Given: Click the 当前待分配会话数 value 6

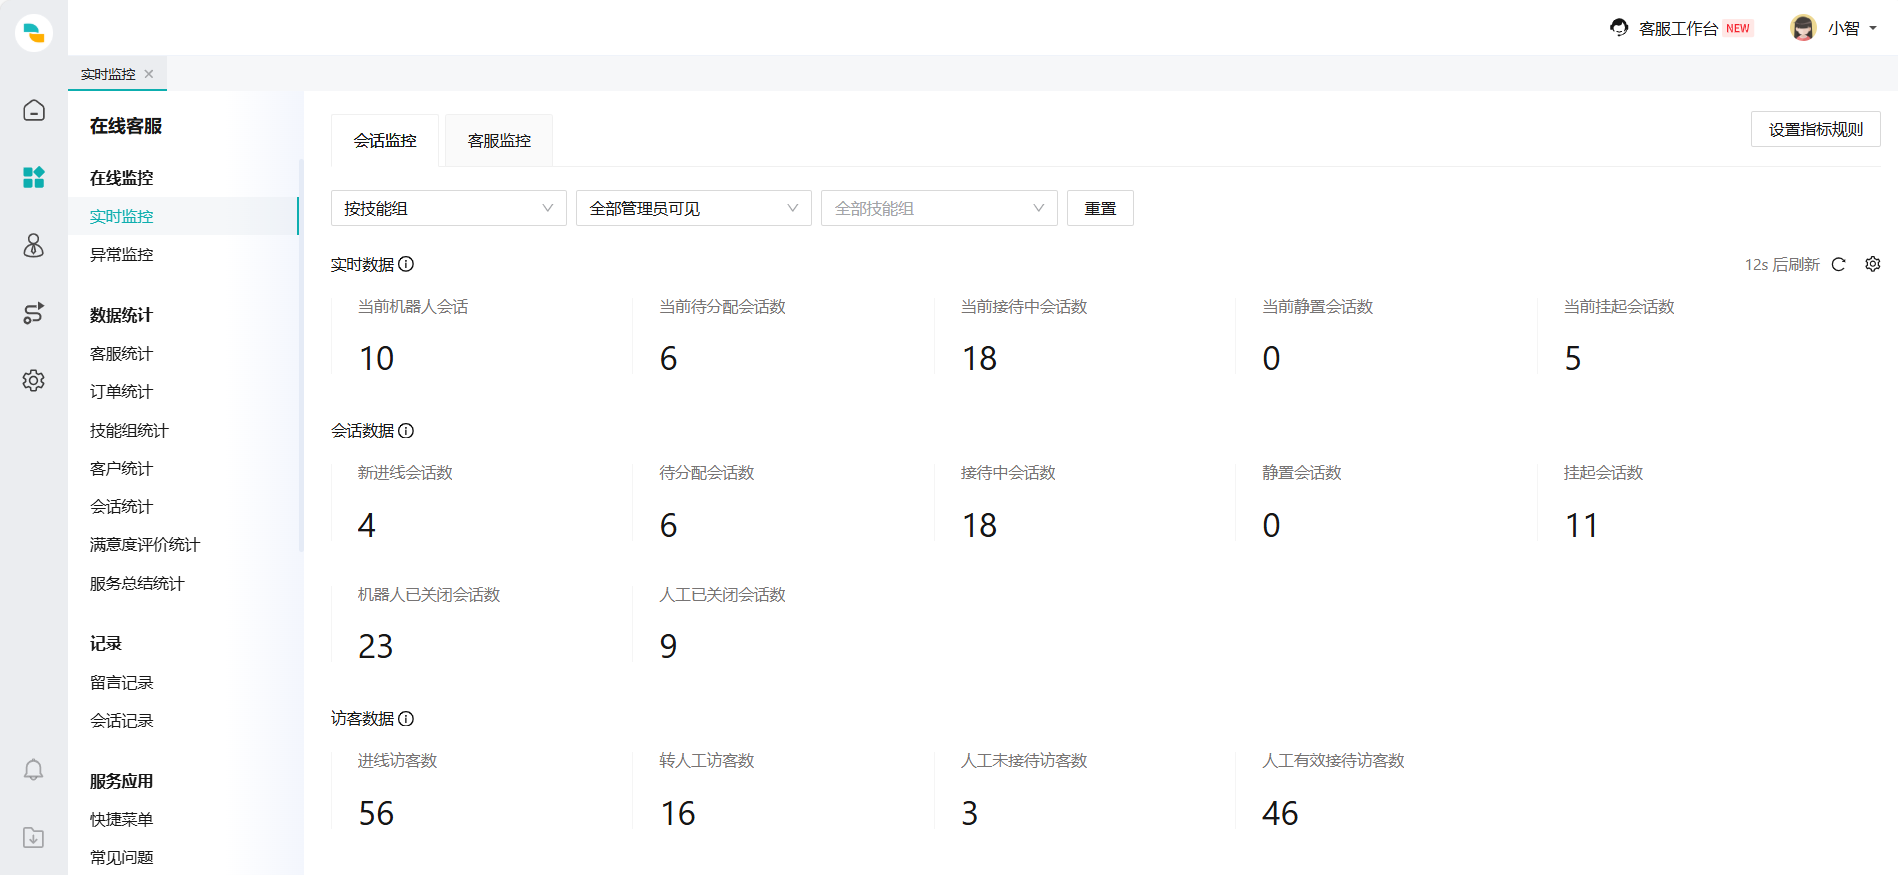Looking at the screenshot, I should (x=668, y=358).
